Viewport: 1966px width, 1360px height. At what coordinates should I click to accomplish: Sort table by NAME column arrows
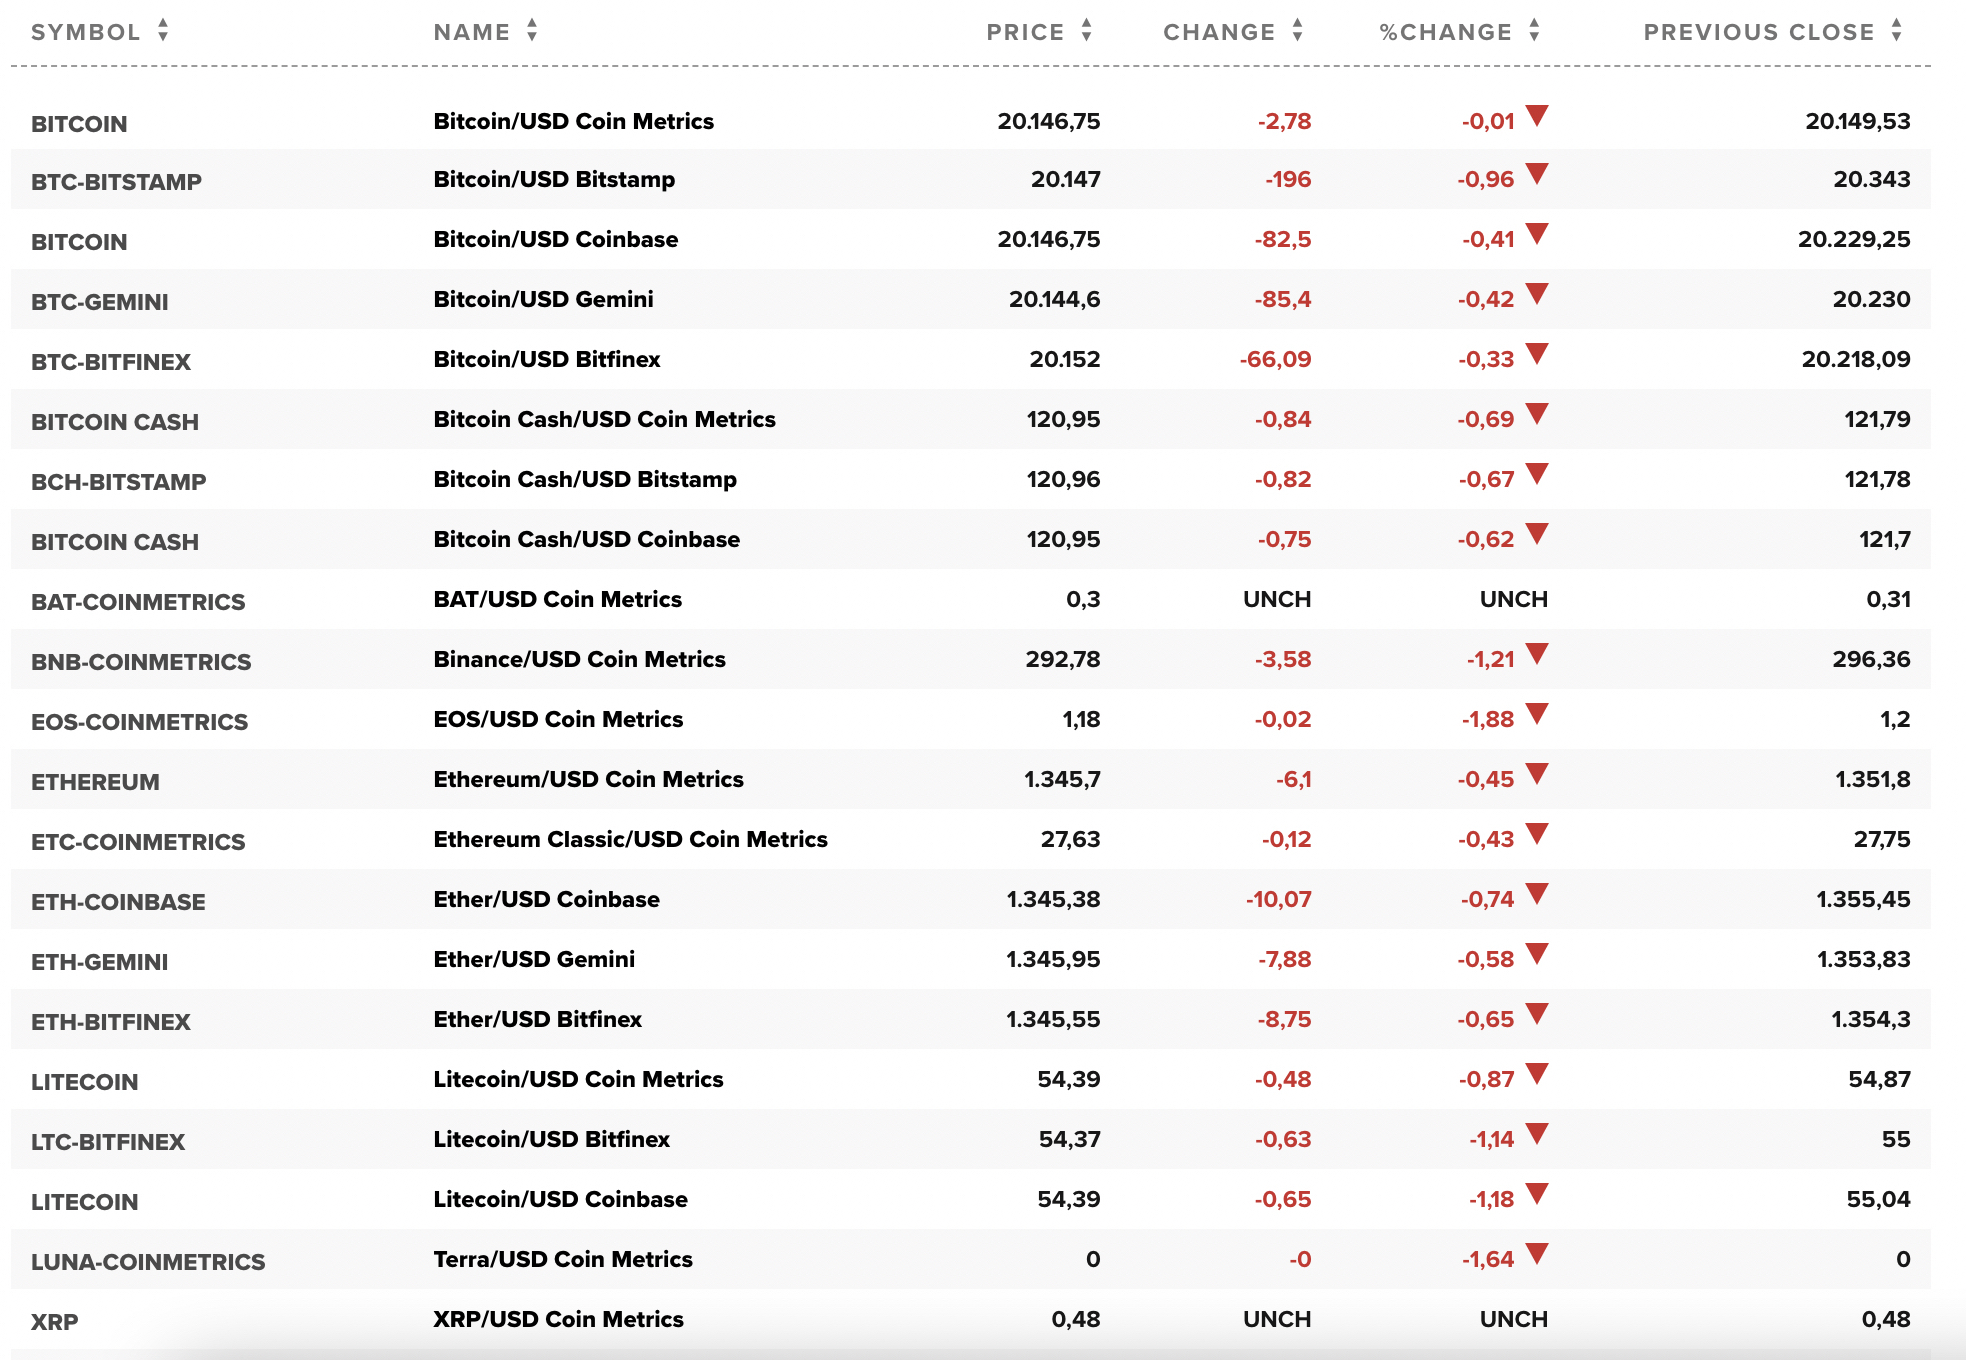pyautogui.click(x=532, y=31)
